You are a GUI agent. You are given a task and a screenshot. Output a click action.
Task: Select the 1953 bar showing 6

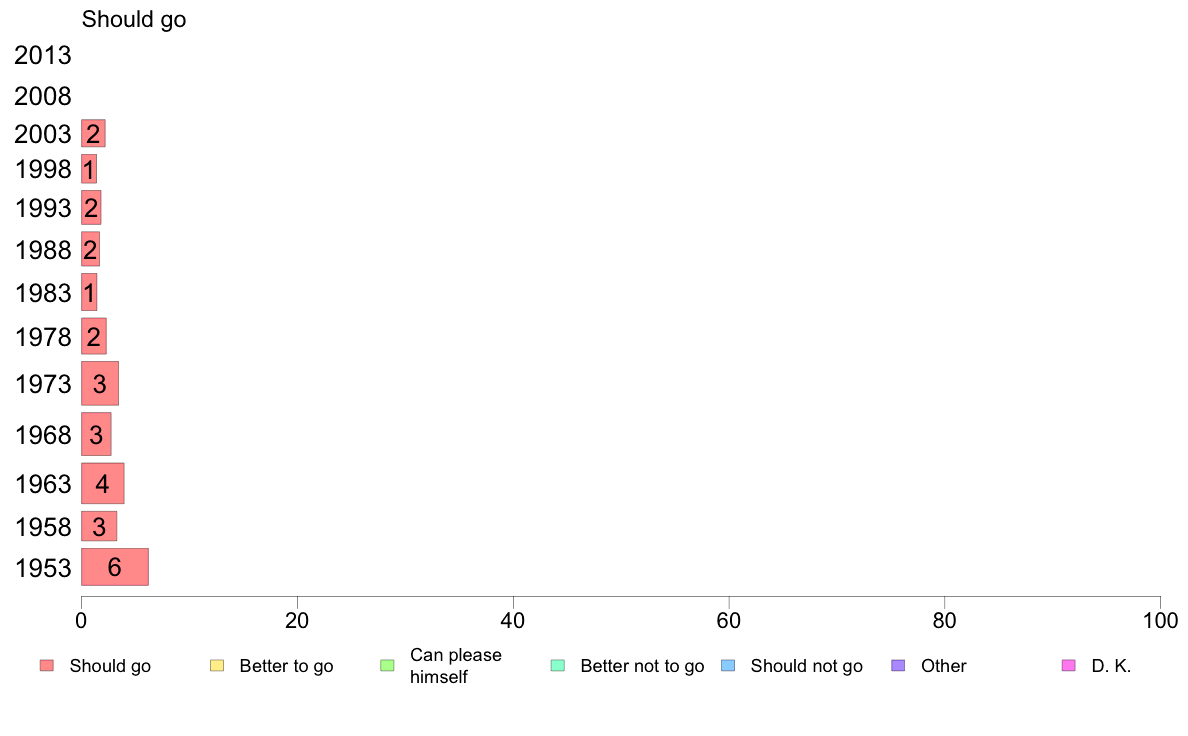(x=114, y=567)
